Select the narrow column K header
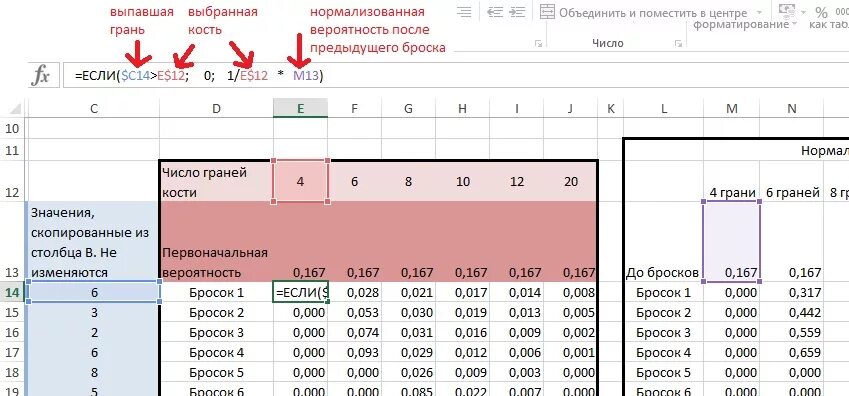This screenshot has width=849, height=396. pyautogui.click(x=611, y=108)
